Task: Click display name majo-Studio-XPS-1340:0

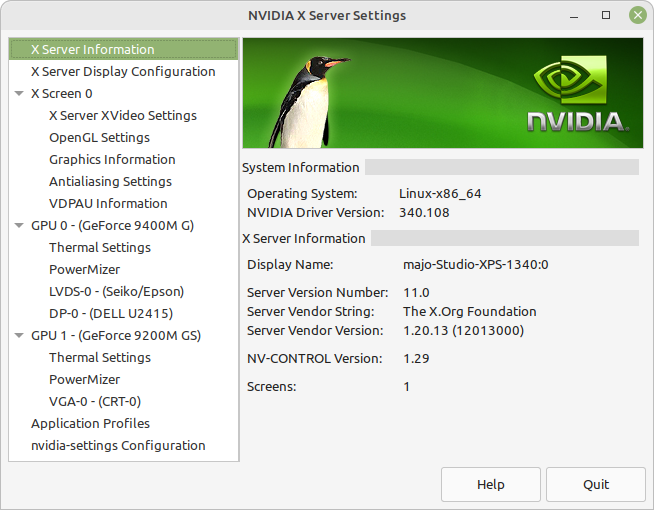Action: 476,265
